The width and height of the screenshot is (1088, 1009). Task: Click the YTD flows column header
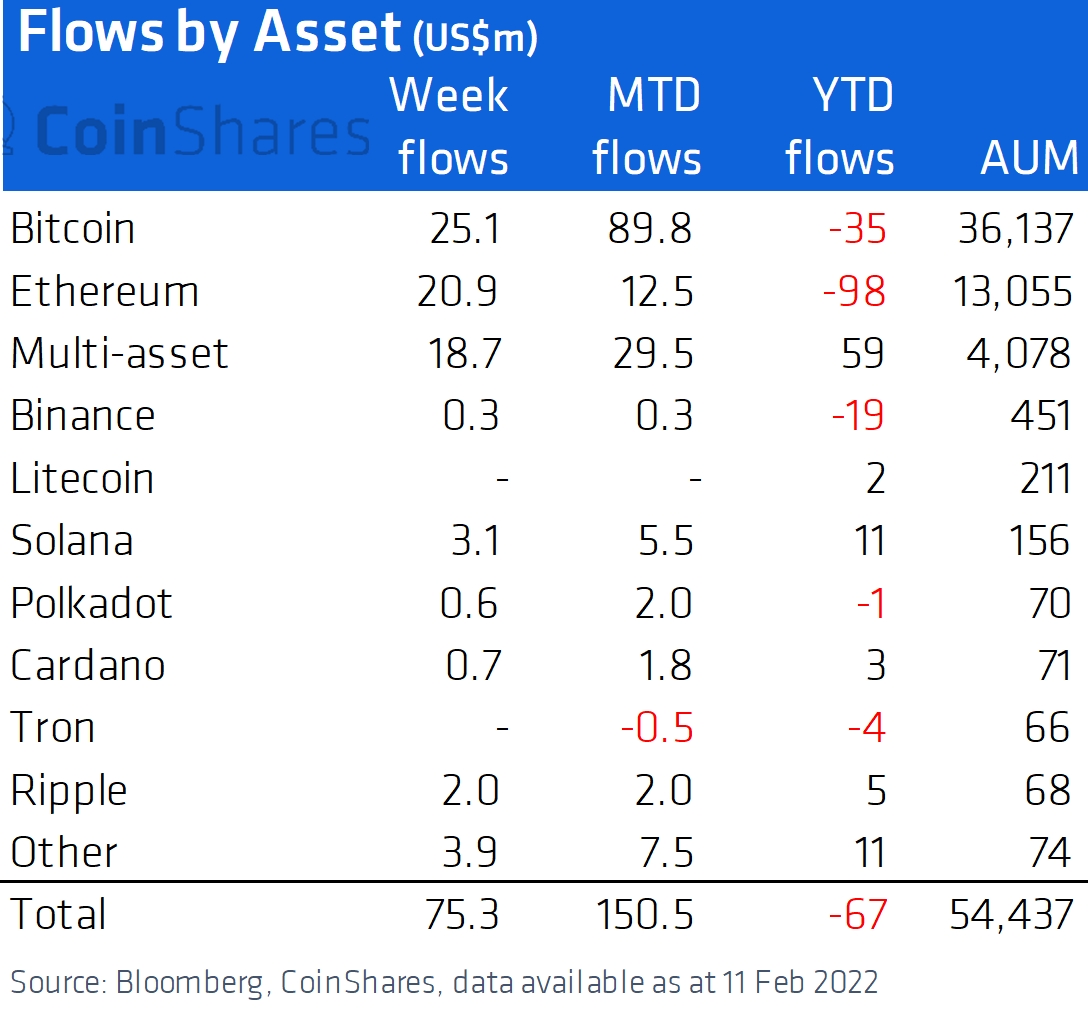click(840, 127)
